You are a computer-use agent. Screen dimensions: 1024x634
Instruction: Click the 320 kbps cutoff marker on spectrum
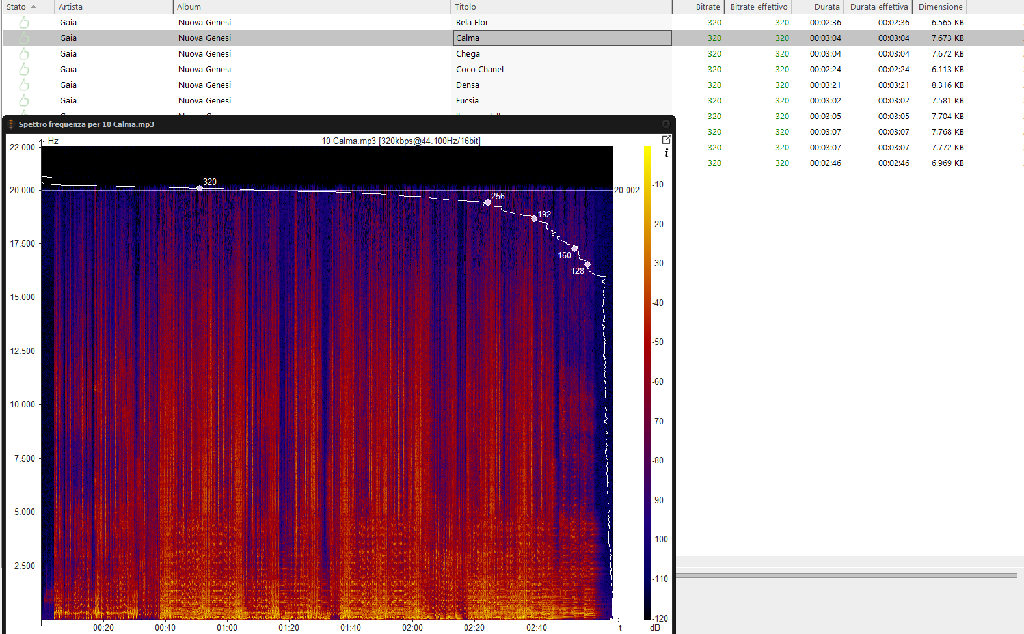(x=200, y=188)
